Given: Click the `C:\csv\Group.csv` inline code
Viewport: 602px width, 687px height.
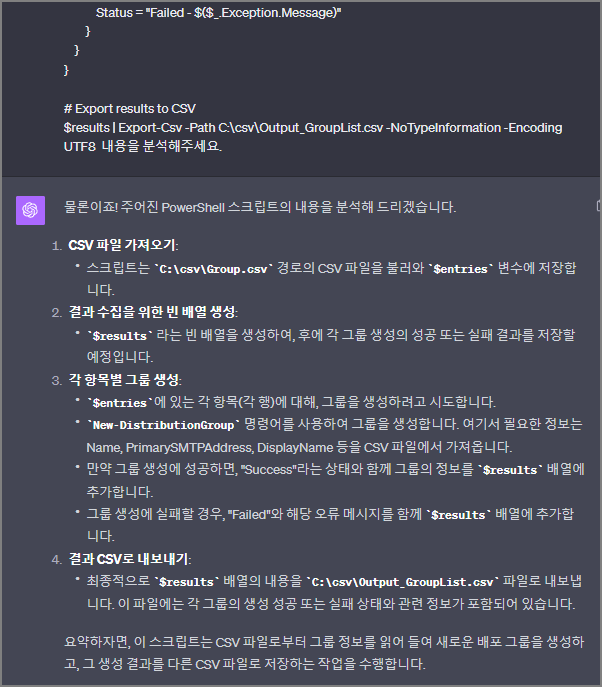Looking at the screenshot, I should [213, 269].
